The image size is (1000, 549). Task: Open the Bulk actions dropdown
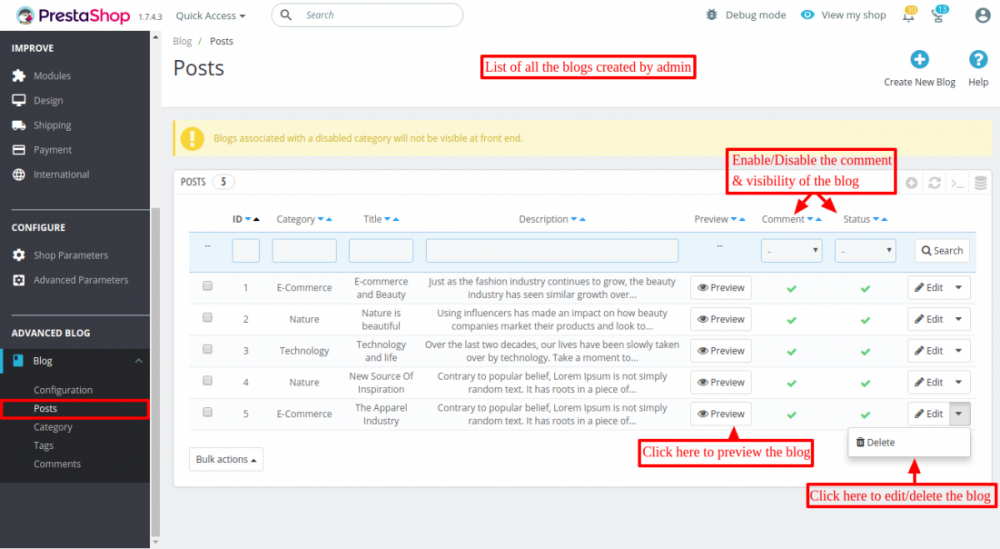[x=226, y=459]
